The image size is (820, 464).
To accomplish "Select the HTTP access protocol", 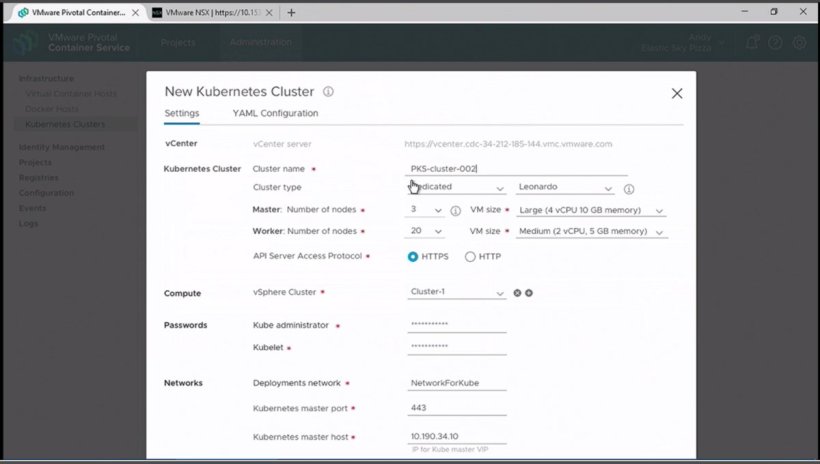I will point(470,257).
